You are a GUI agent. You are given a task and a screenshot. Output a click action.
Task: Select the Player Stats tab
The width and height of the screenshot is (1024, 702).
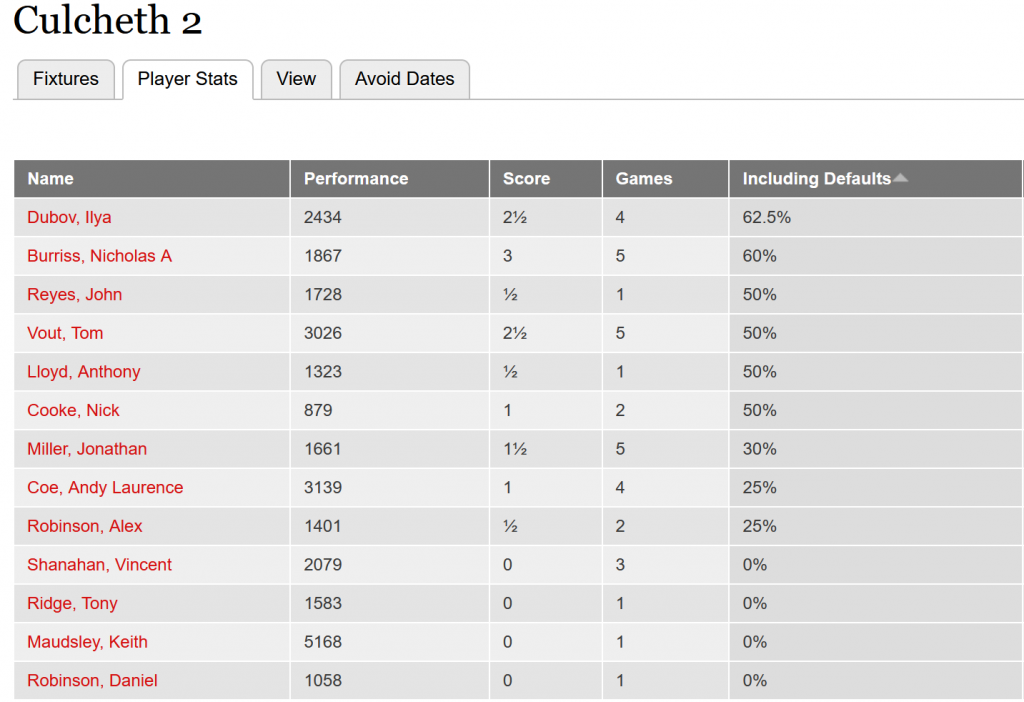[187, 79]
